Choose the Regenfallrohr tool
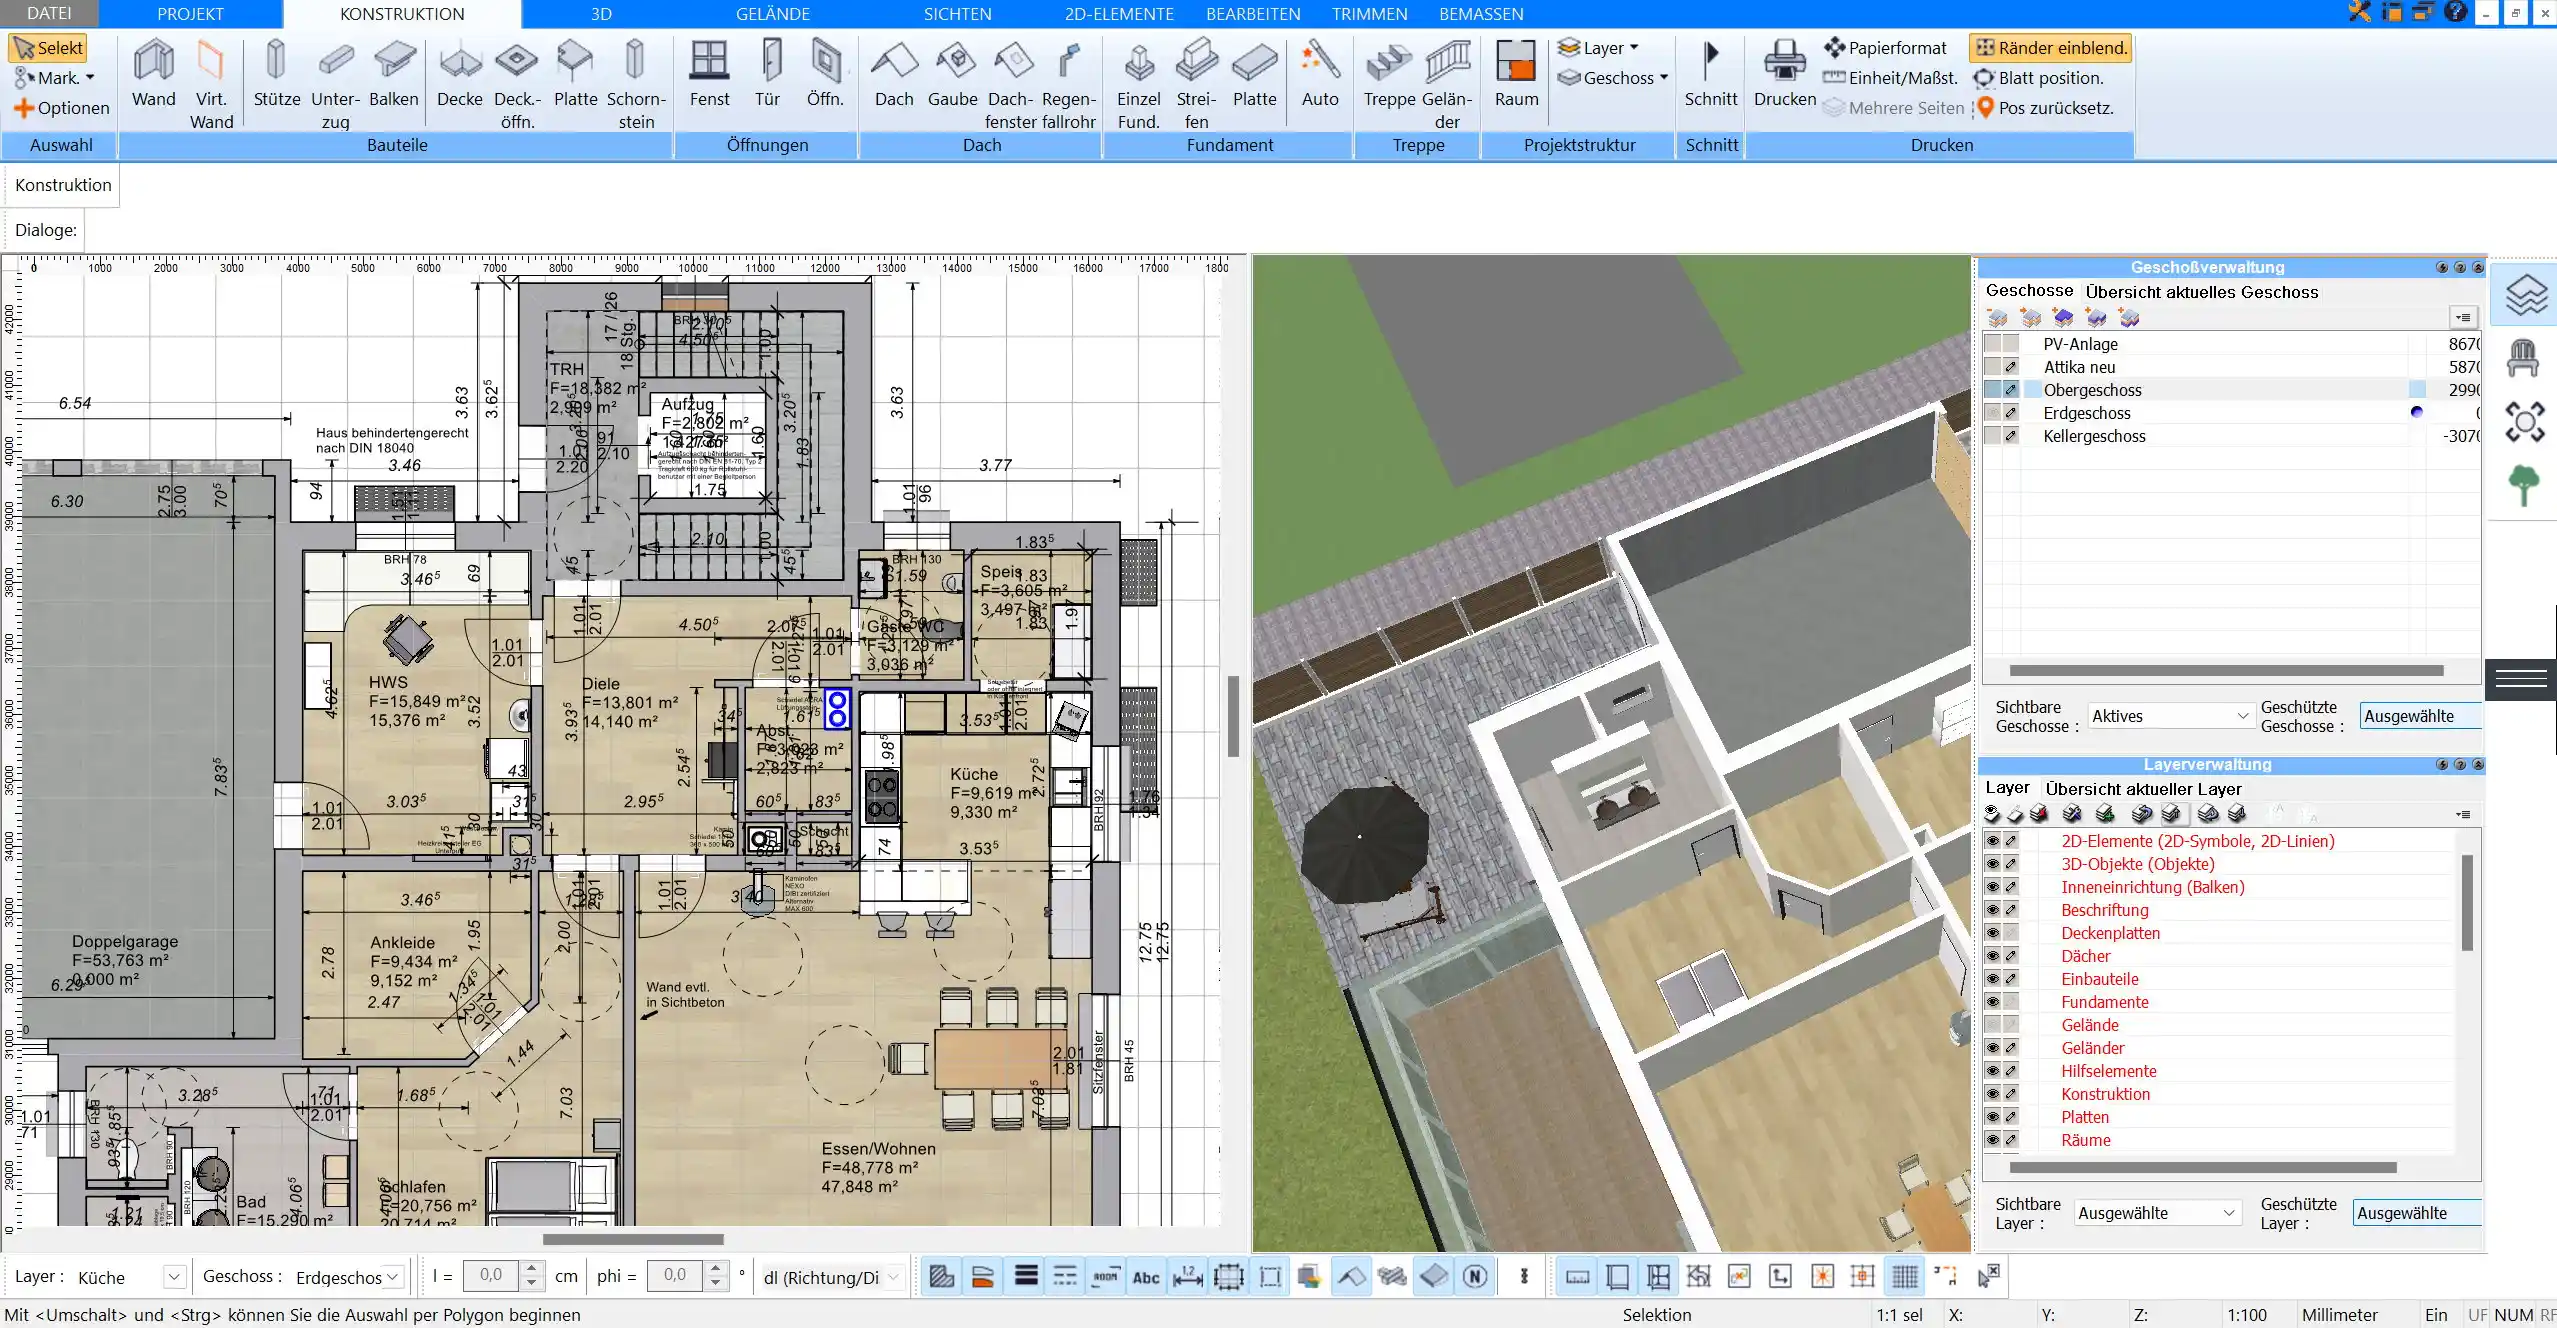 tap(1068, 84)
